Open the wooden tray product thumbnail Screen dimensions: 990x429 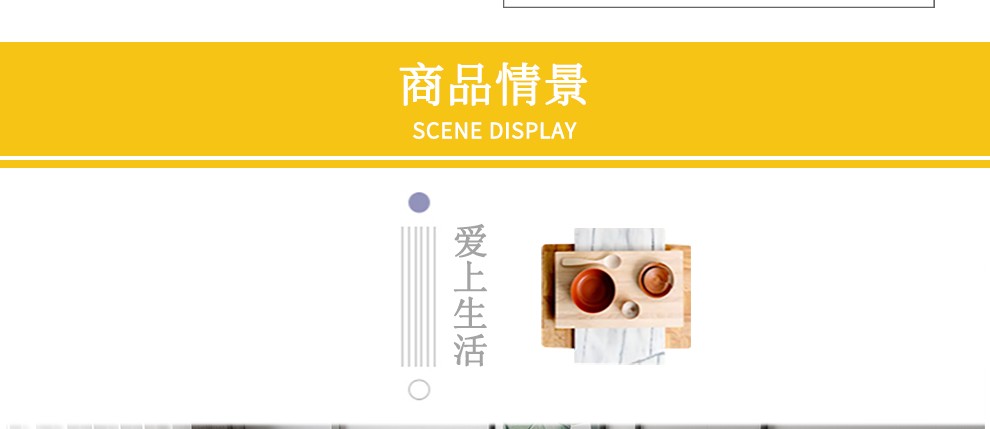point(616,296)
